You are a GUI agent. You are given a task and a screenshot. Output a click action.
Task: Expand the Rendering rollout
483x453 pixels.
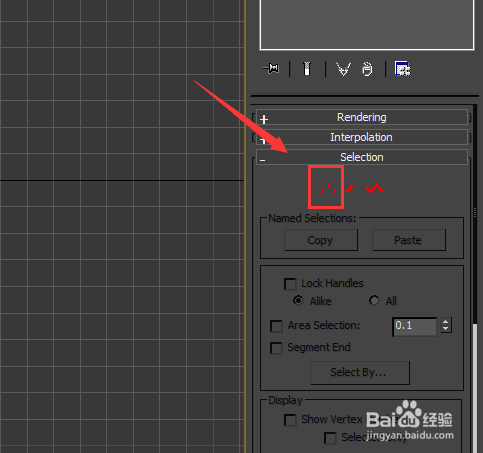pos(362,117)
